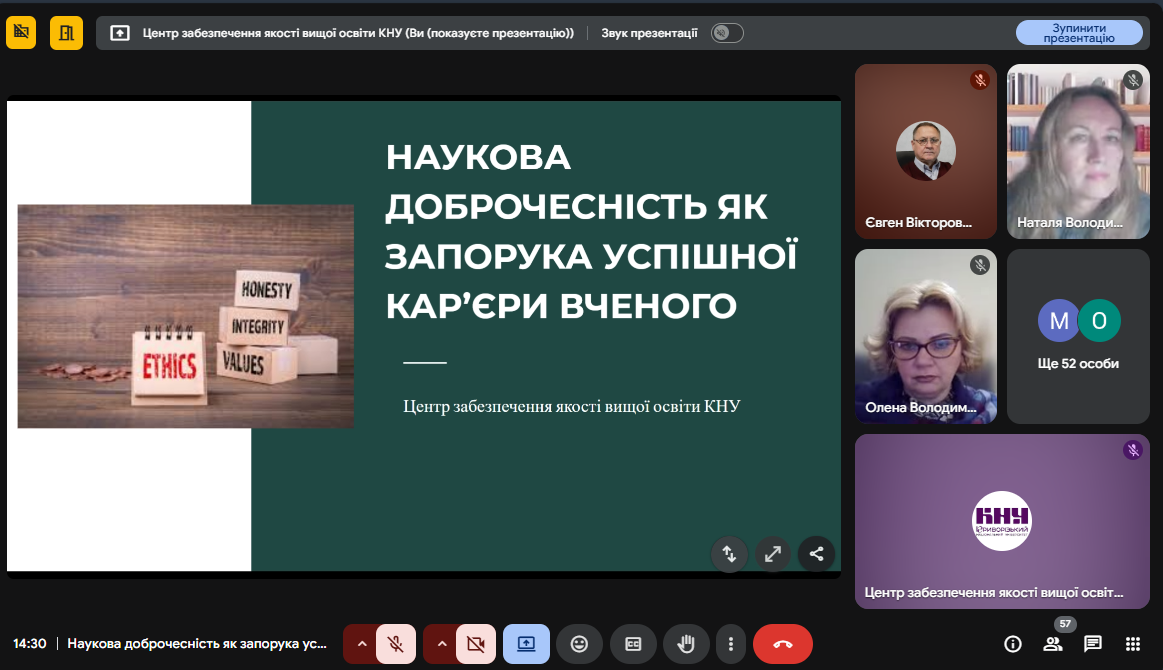Click the Ще 52 особи participants tile

[x=1078, y=336]
